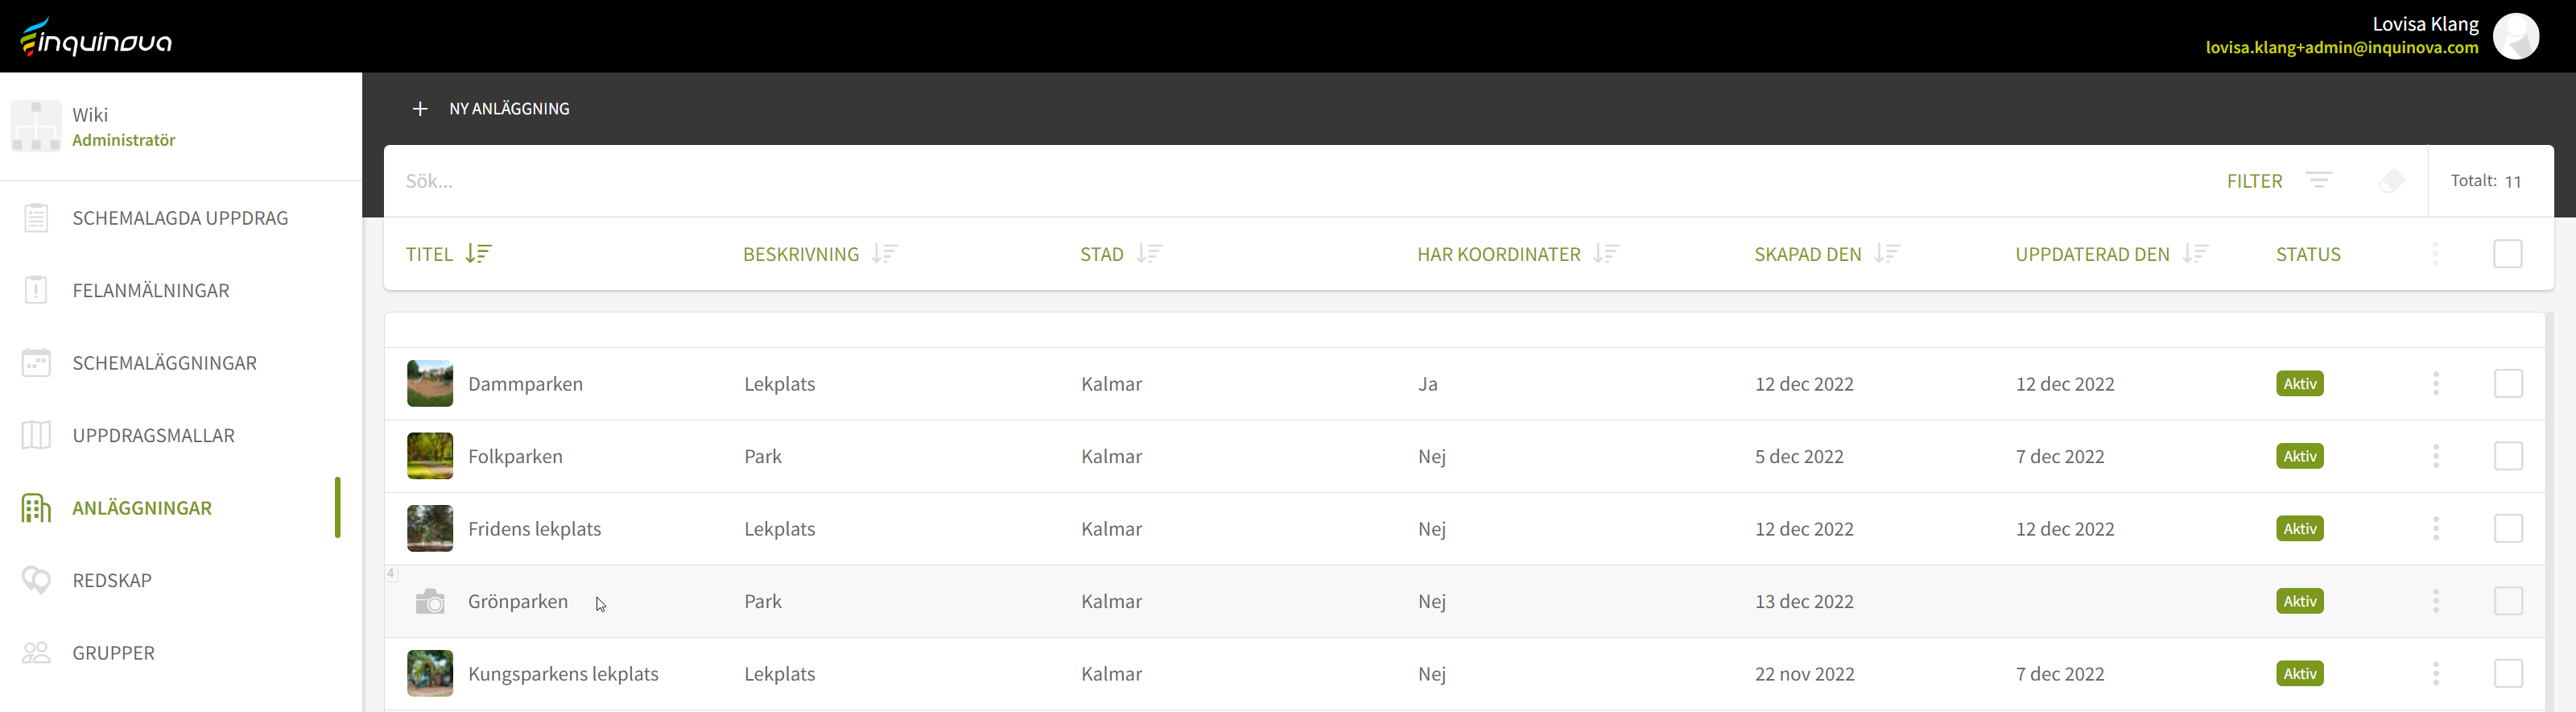
Task: Click the Sök search field
Action: point(1200,181)
